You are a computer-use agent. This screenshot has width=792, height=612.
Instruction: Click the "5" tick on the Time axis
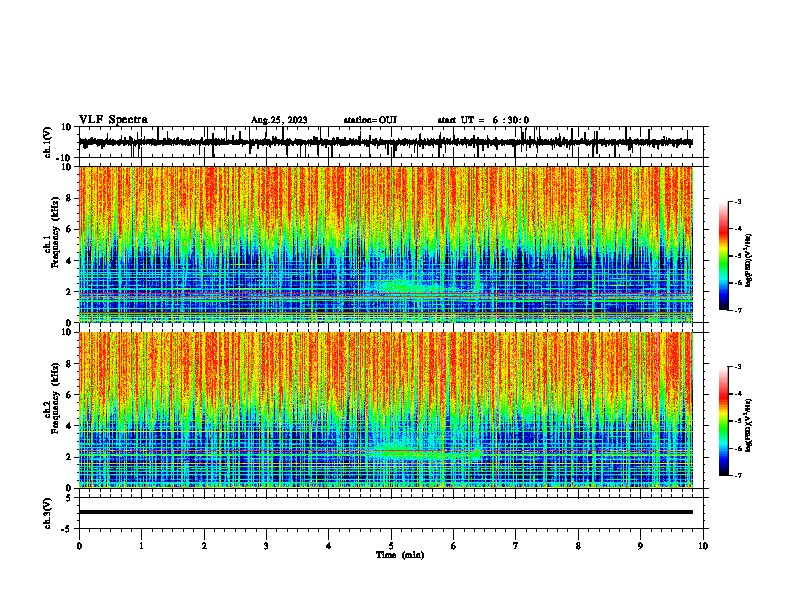point(391,546)
